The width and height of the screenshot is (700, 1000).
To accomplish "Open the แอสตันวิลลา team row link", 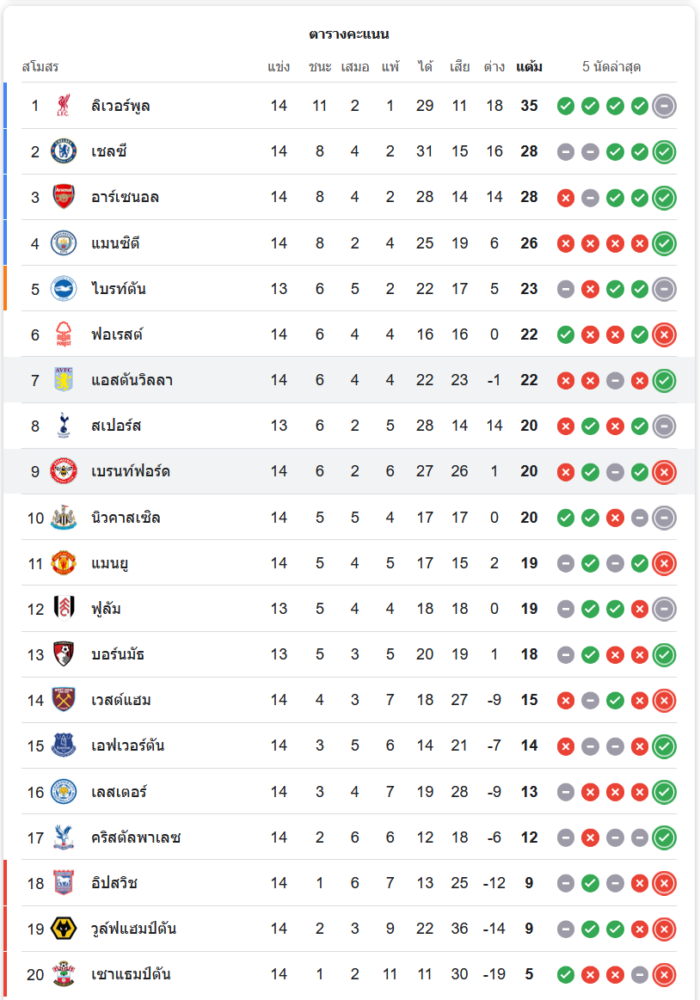I will [131, 380].
